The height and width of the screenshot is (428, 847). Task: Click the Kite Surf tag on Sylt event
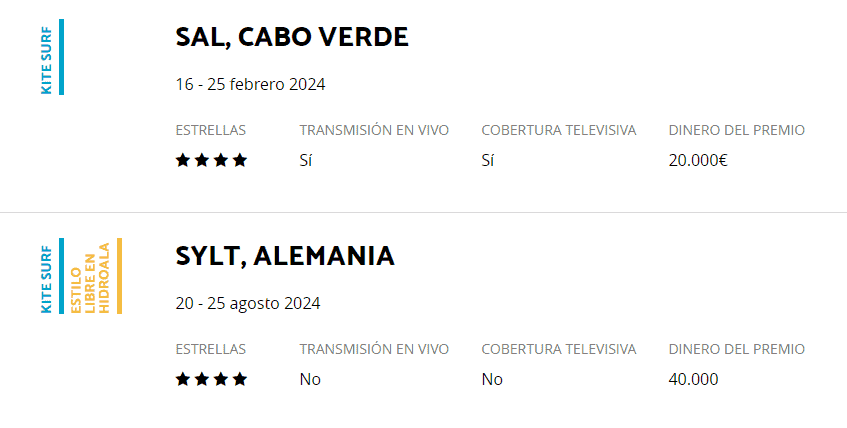coord(46,279)
